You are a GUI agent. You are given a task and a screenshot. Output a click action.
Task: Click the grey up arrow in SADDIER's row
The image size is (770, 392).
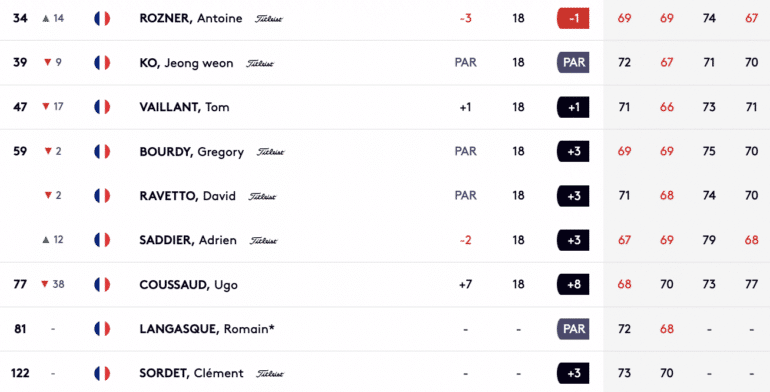46,240
